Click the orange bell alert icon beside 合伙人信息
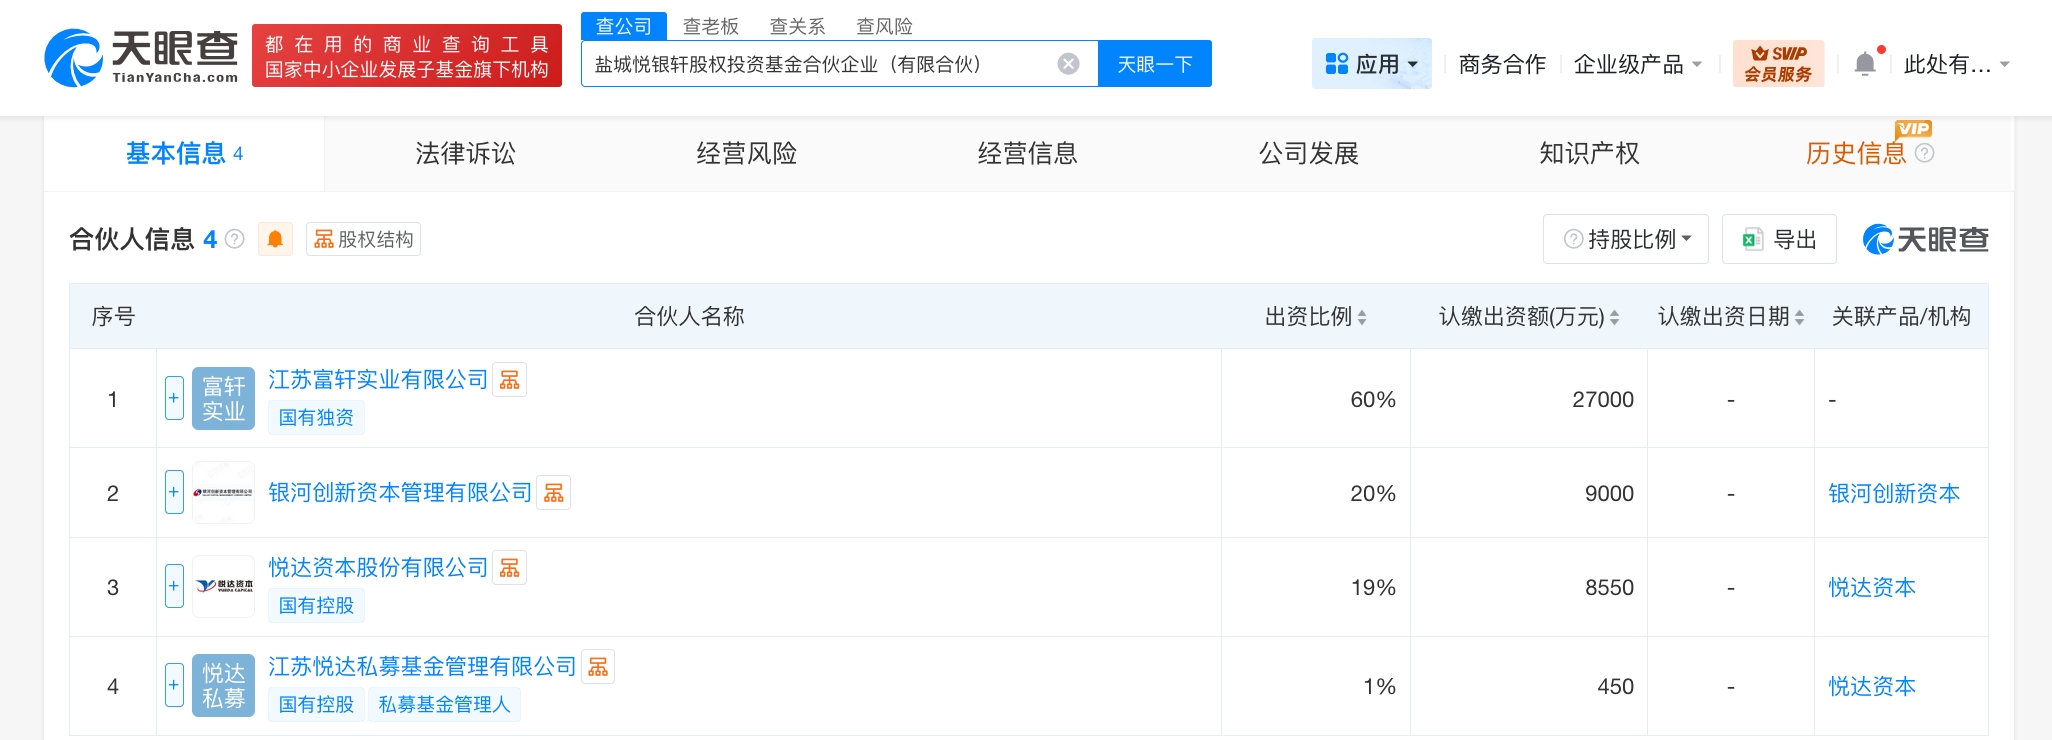Viewport: 2052px width, 740px height. point(275,239)
